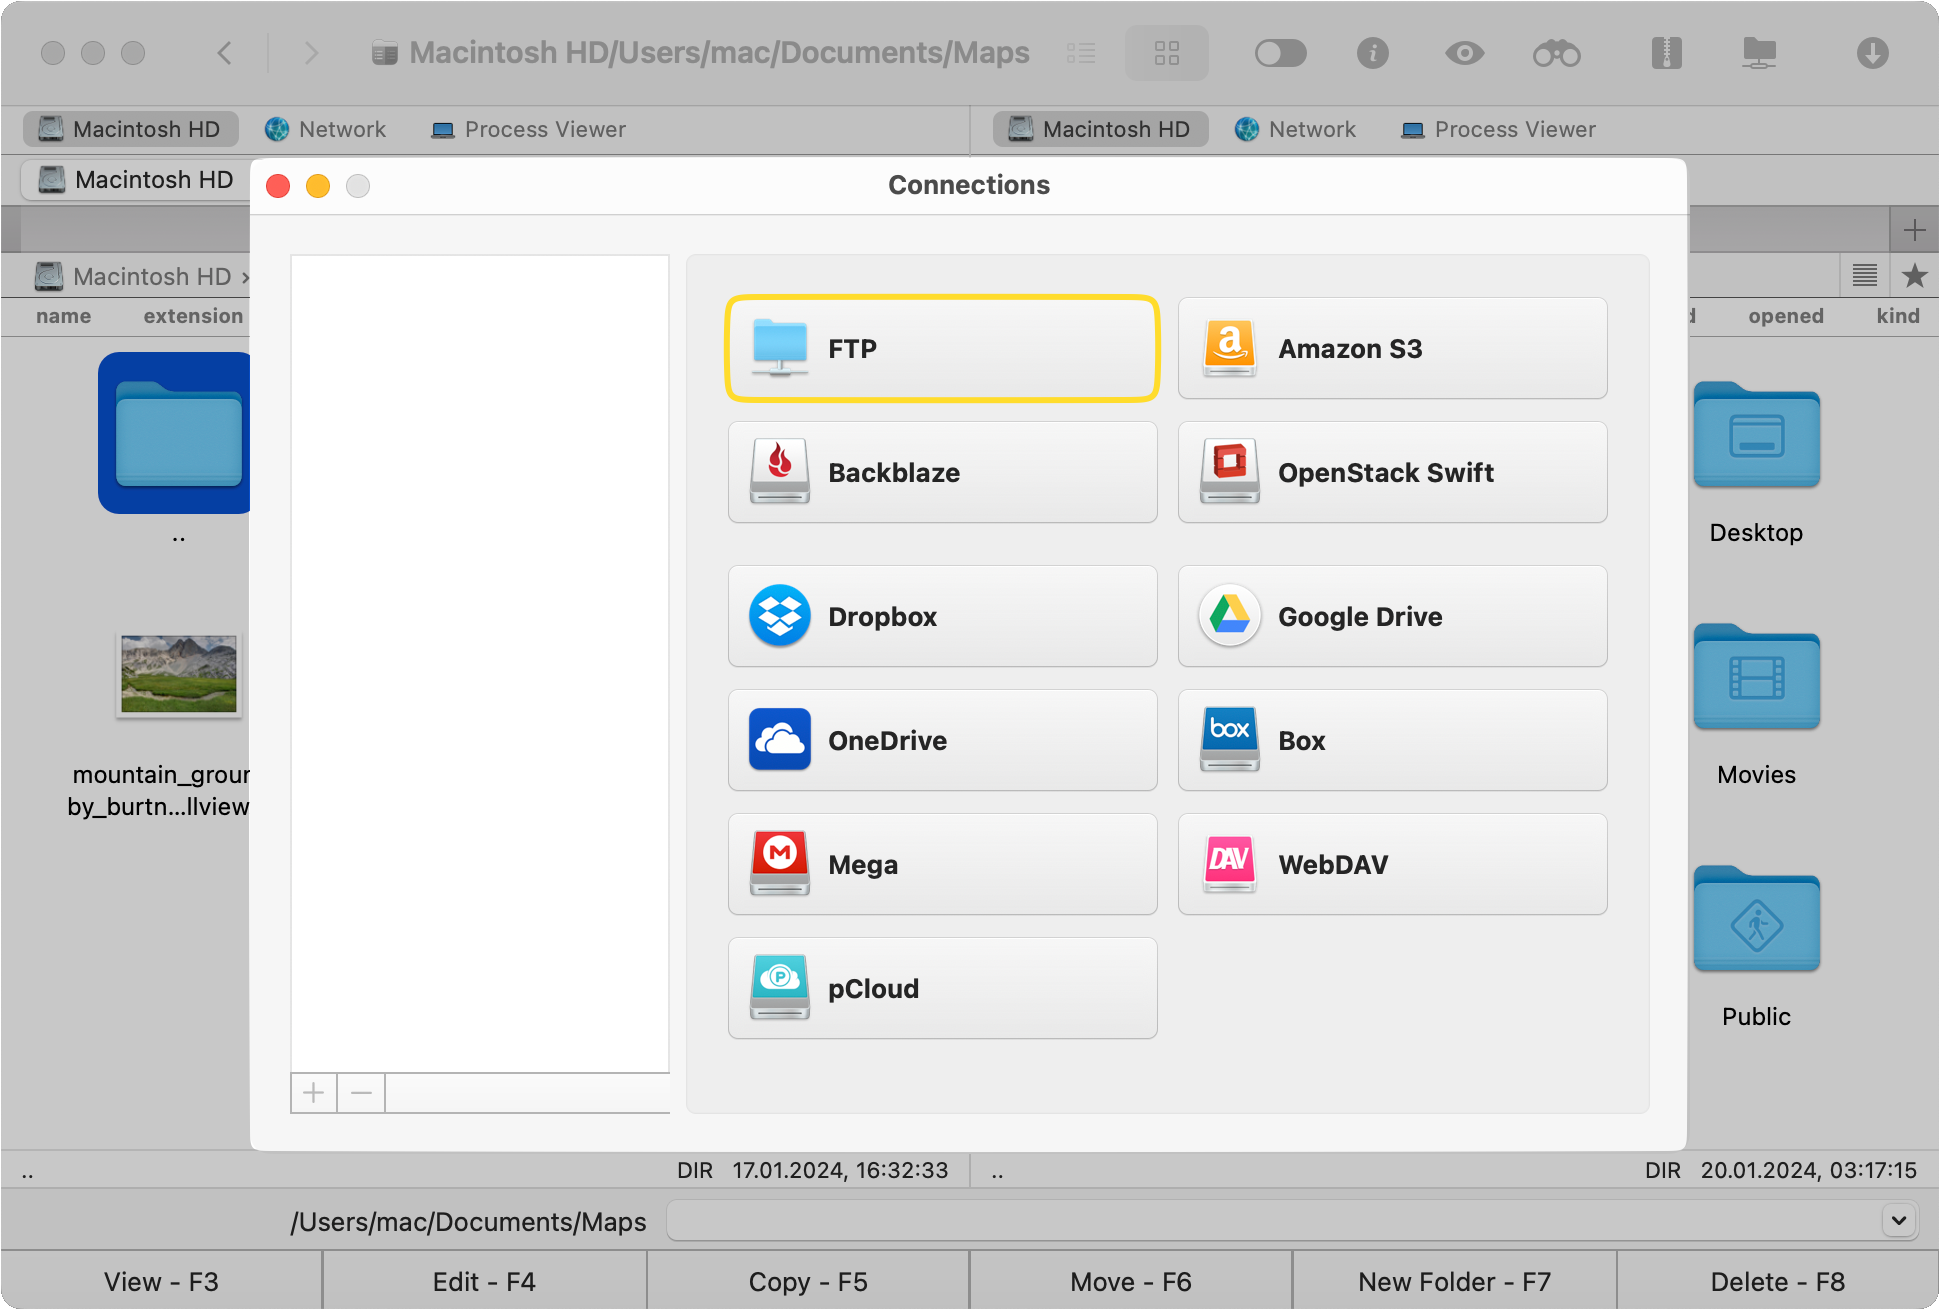Click the back navigation arrow
1940x1310 pixels.
tap(225, 54)
